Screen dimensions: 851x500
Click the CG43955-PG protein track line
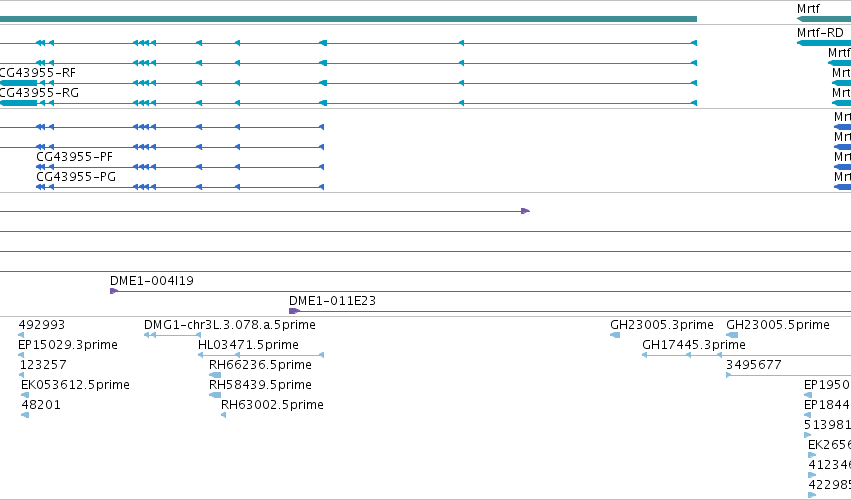pos(180,187)
